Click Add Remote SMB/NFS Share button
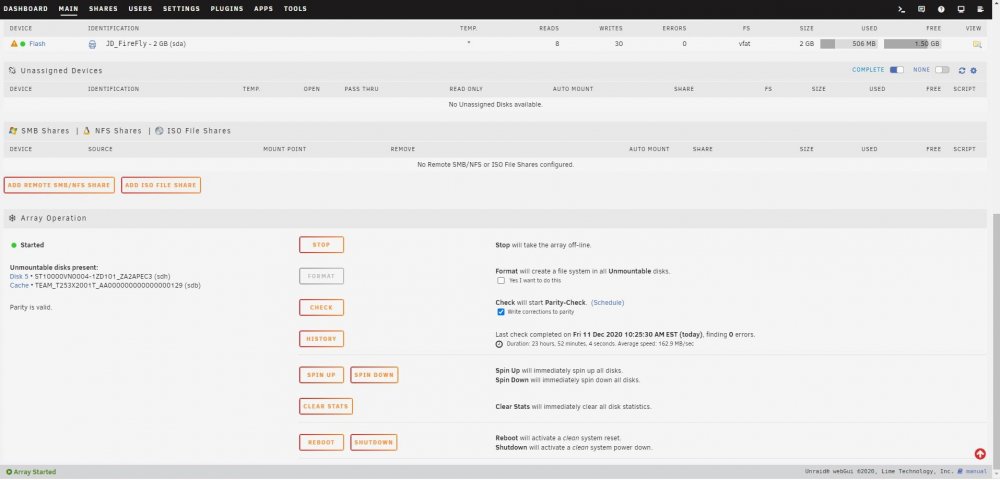 pos(59,185)
